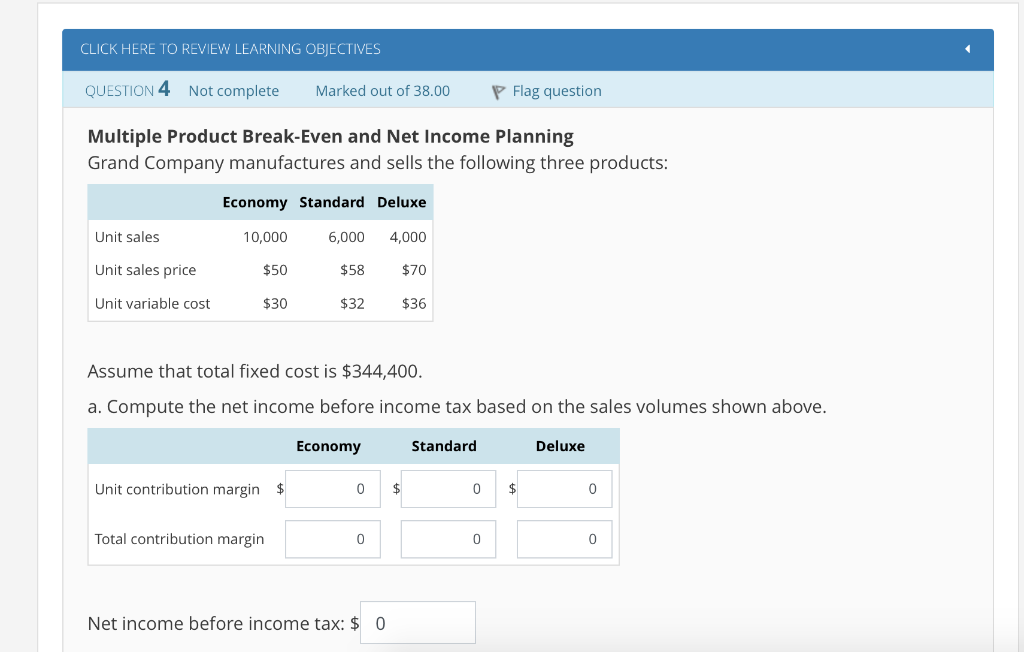Click the Standard total contribution margin input field
The height and width of the screenshot is (652, 1024).
click(448, 539)
